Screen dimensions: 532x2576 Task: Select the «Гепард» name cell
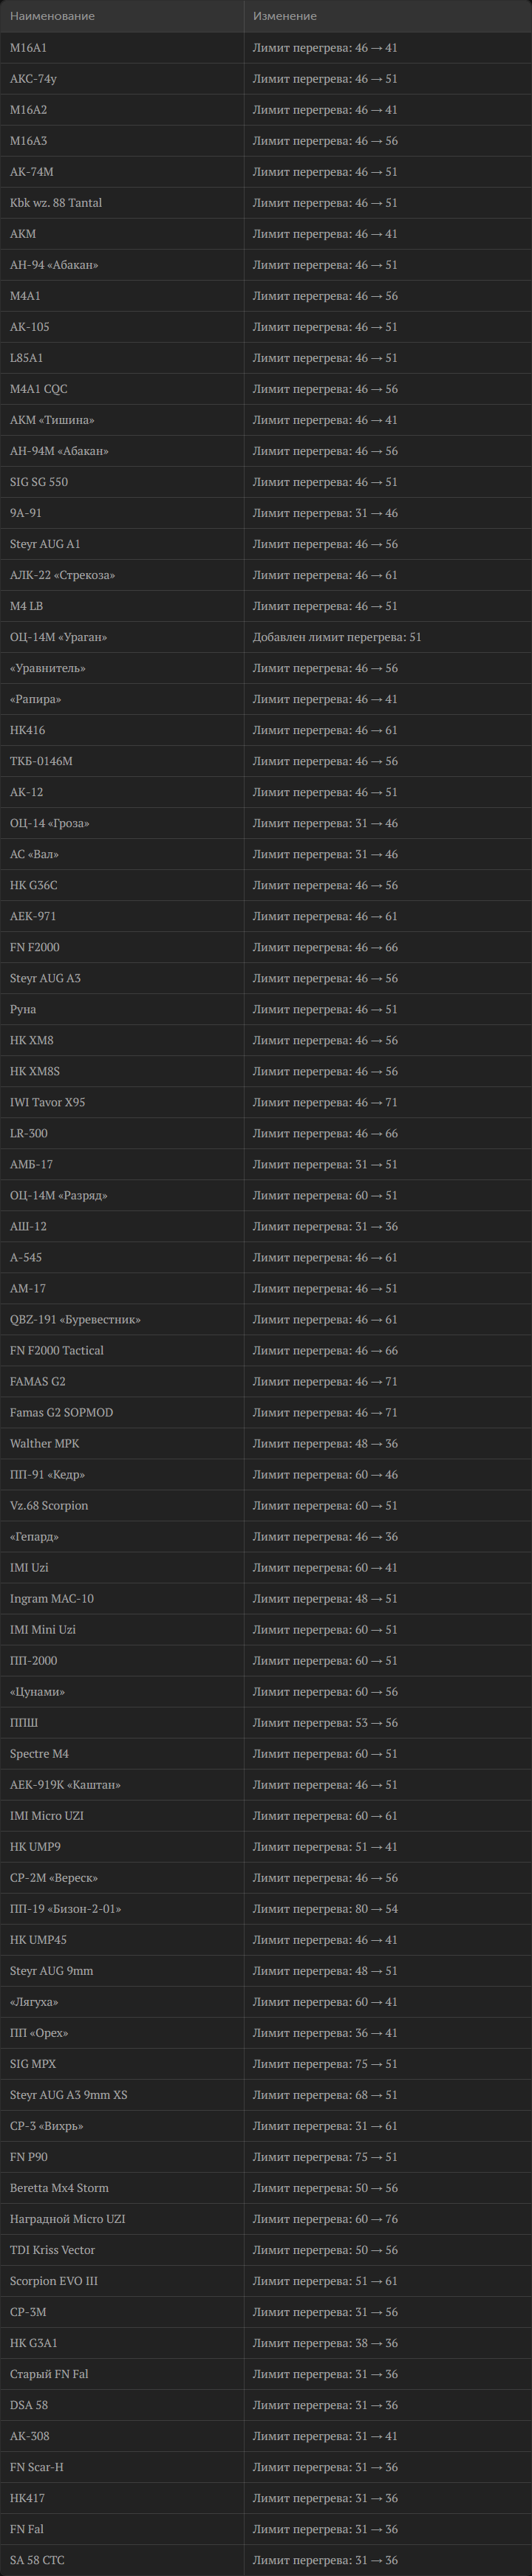(x=34, y=1536)
